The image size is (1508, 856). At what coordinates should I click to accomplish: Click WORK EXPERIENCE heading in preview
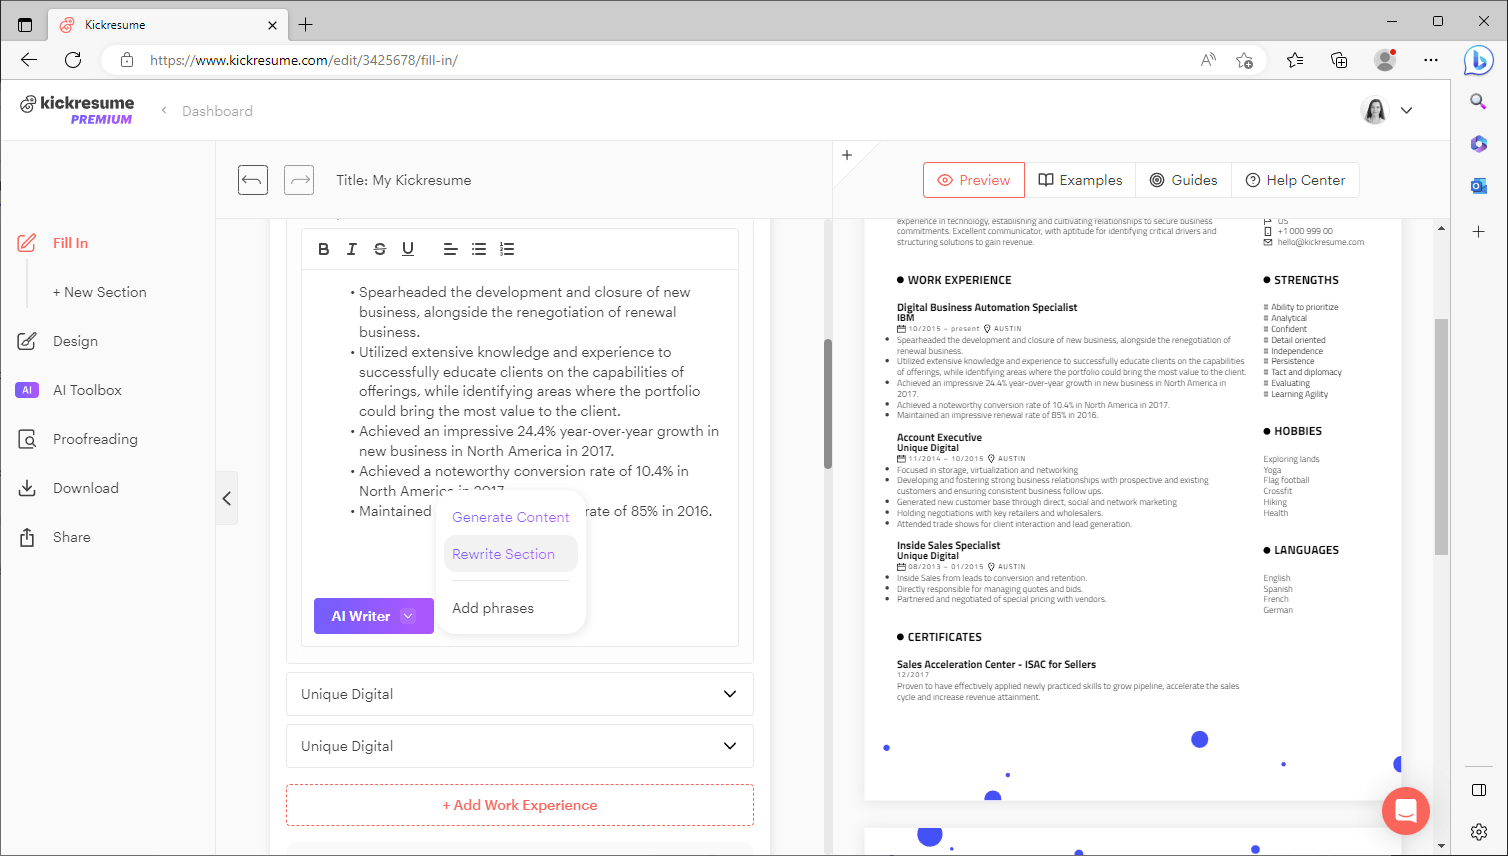click(x=959, y=280)
